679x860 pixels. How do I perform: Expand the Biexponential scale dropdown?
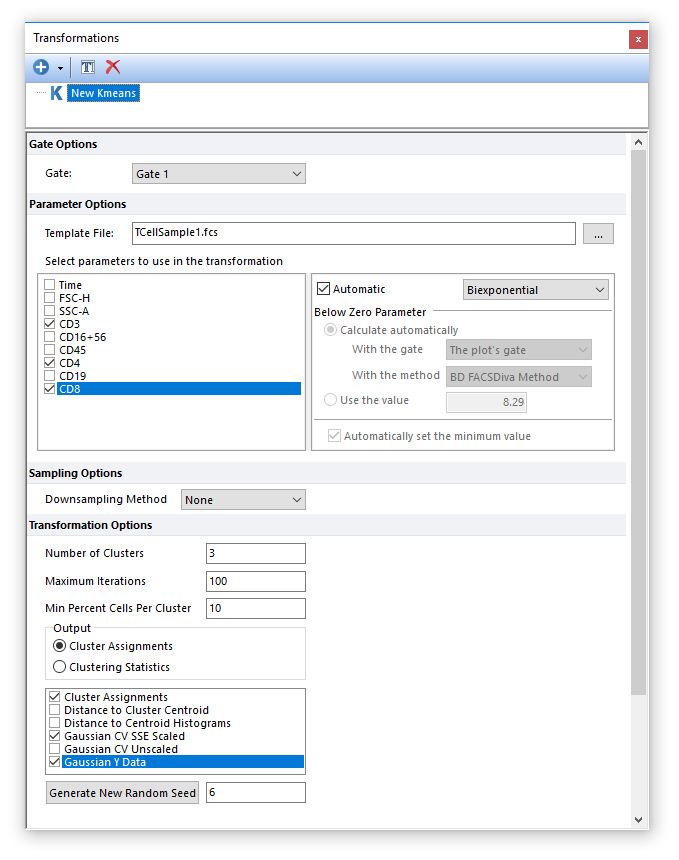[536, 290]
